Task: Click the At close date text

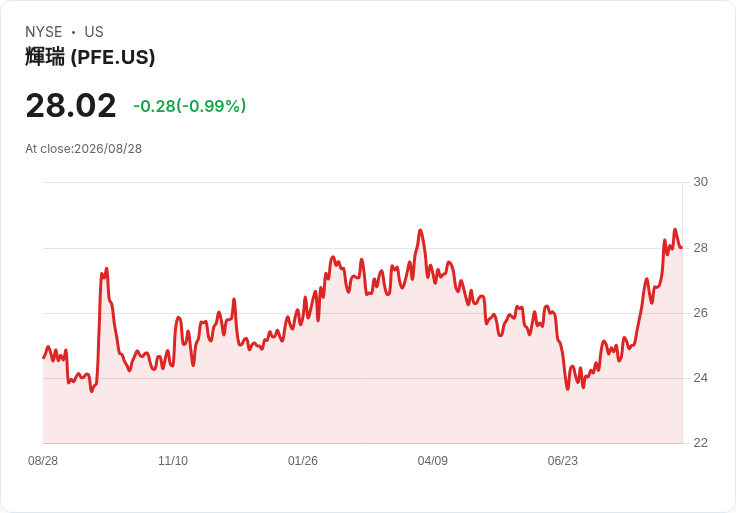Action: pyautogui.click(x=84, y=149)
